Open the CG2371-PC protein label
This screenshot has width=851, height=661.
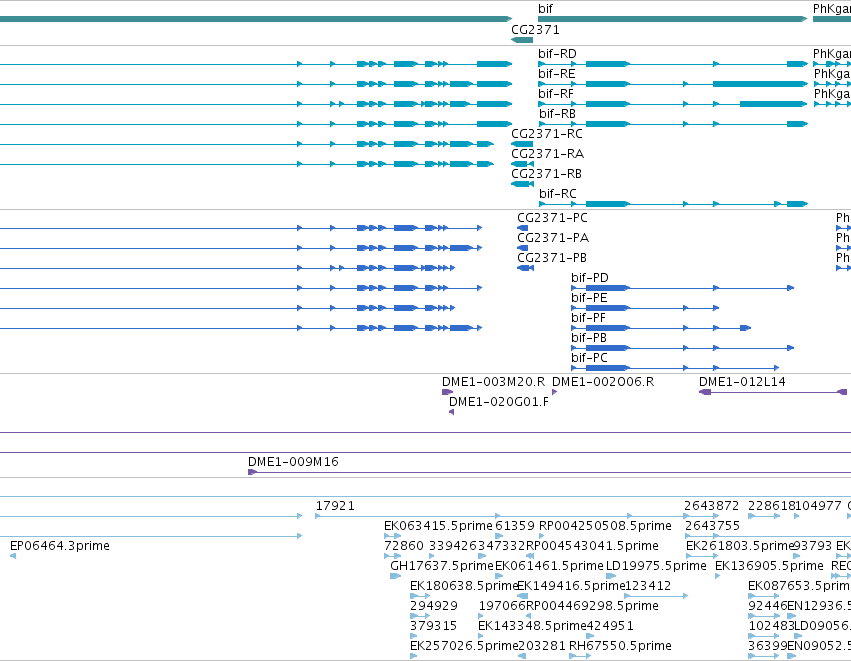tap(552, 218)
